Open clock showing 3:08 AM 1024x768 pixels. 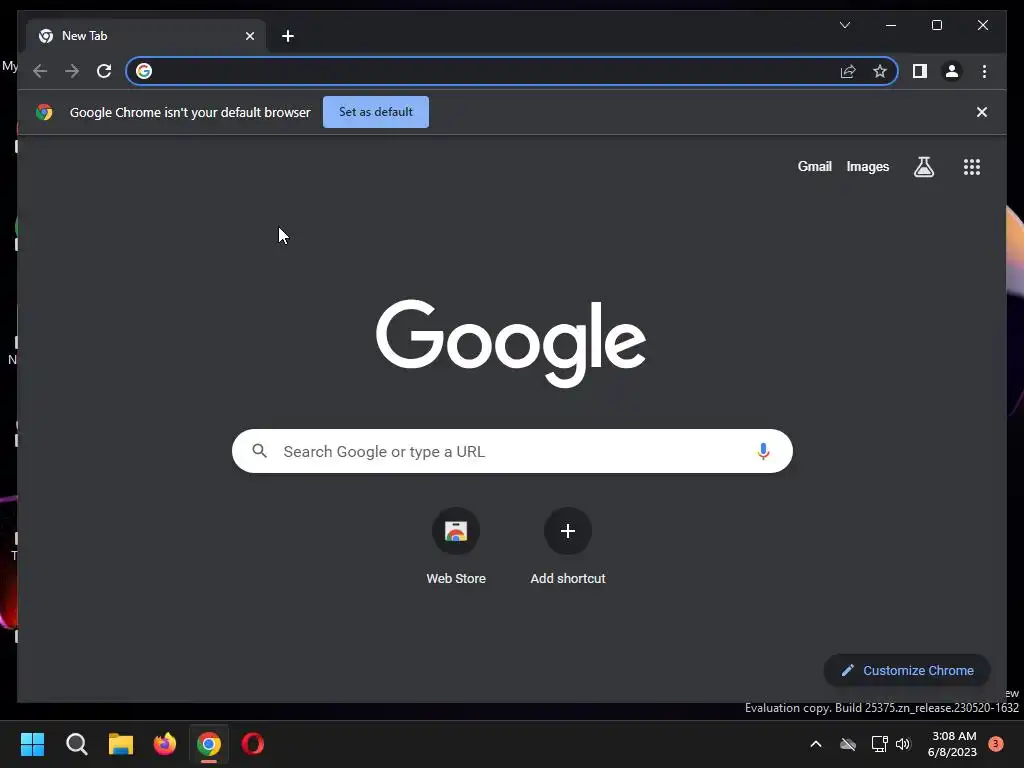point(952,744)
